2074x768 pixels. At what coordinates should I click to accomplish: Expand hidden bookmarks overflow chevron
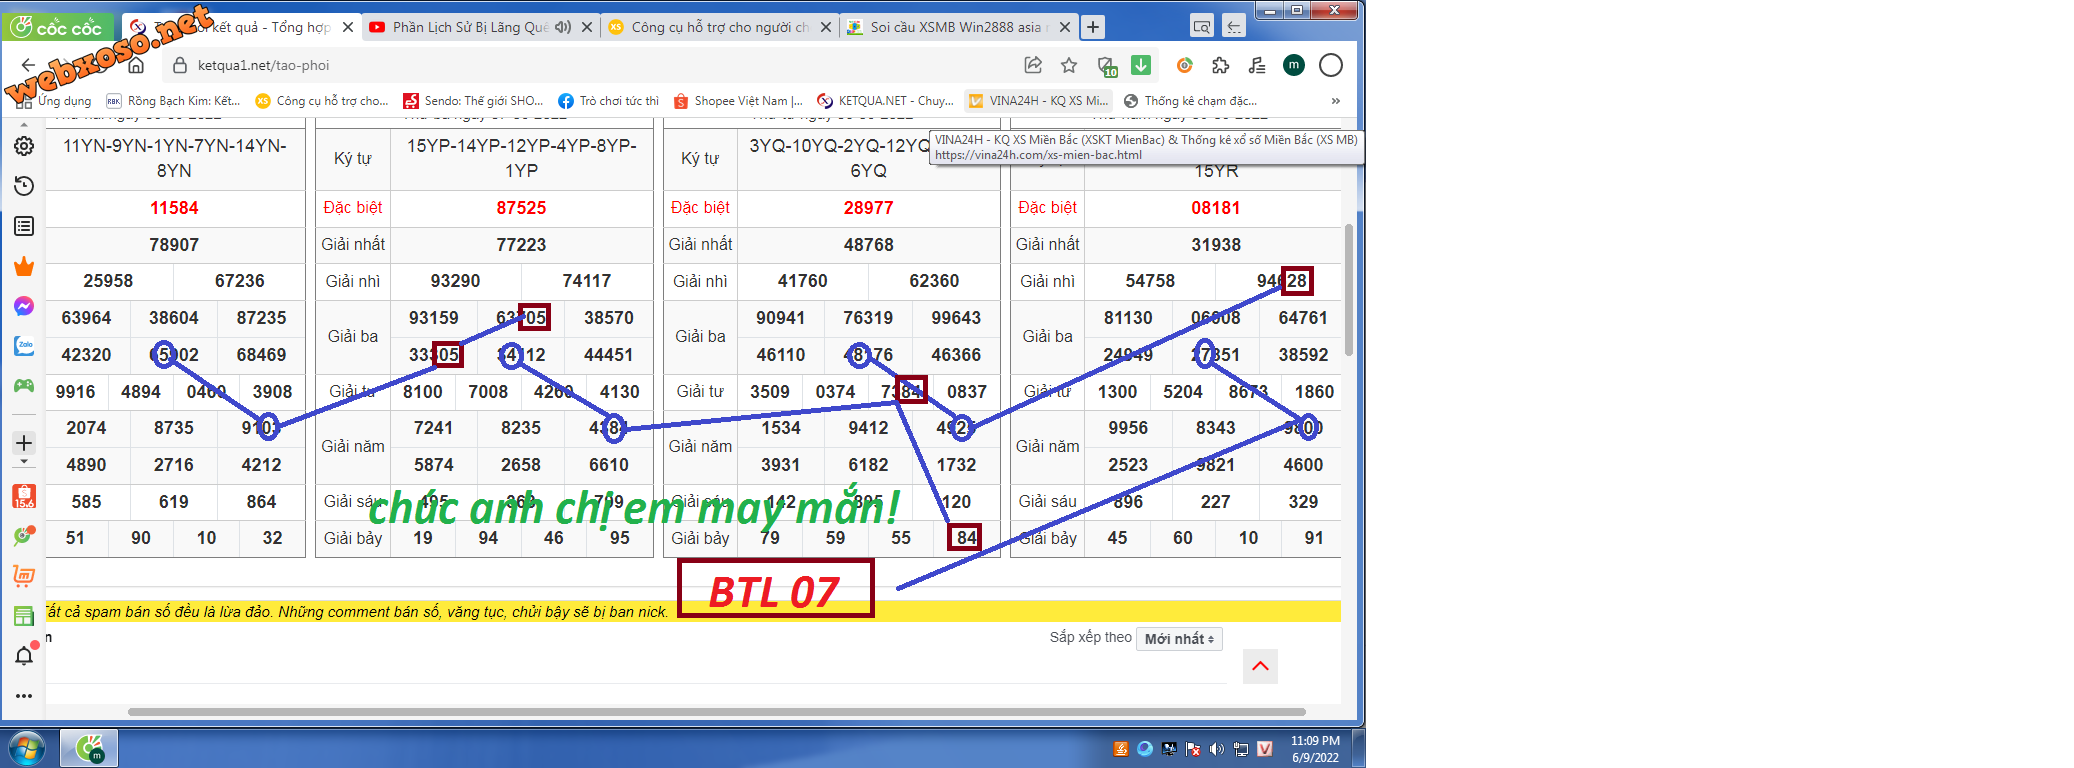(1335, 101)
